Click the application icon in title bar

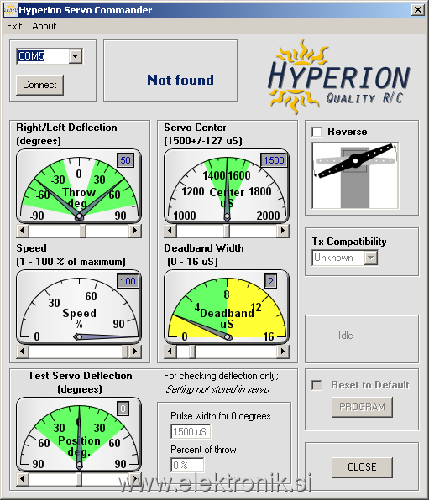(x=10, y=10)
